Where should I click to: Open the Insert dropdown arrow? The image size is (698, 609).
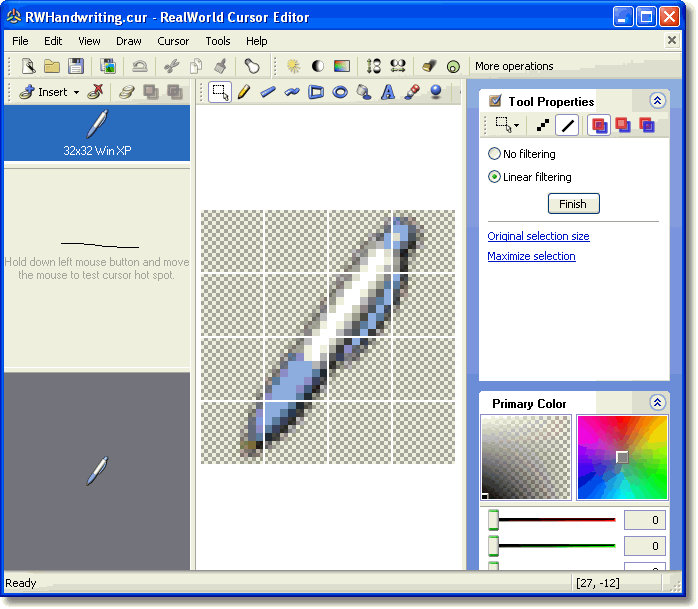point(77,93)
